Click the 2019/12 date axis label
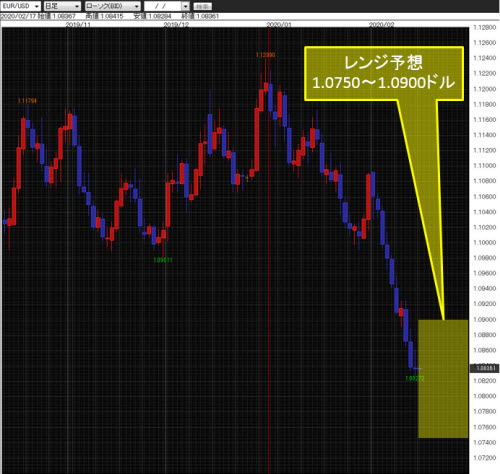Screen dimensions: 500x474 (x=176, y=25)
